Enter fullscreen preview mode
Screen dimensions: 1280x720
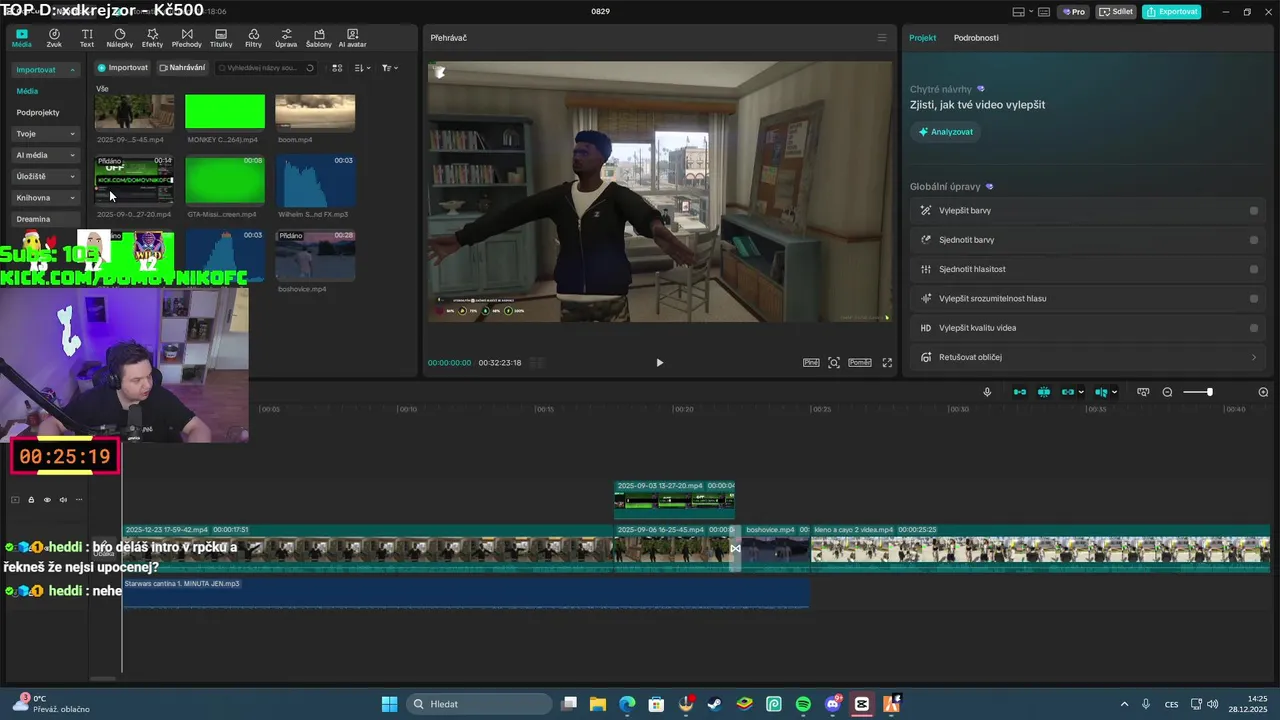(x=887, y=363)
